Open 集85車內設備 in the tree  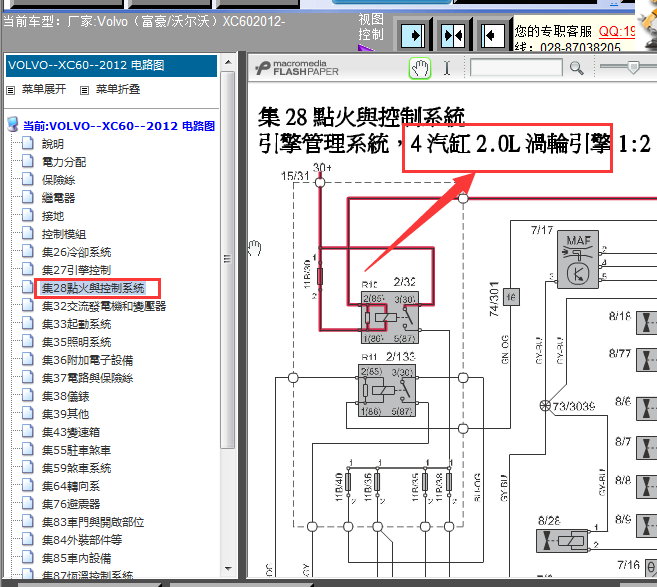pos(76,559)
